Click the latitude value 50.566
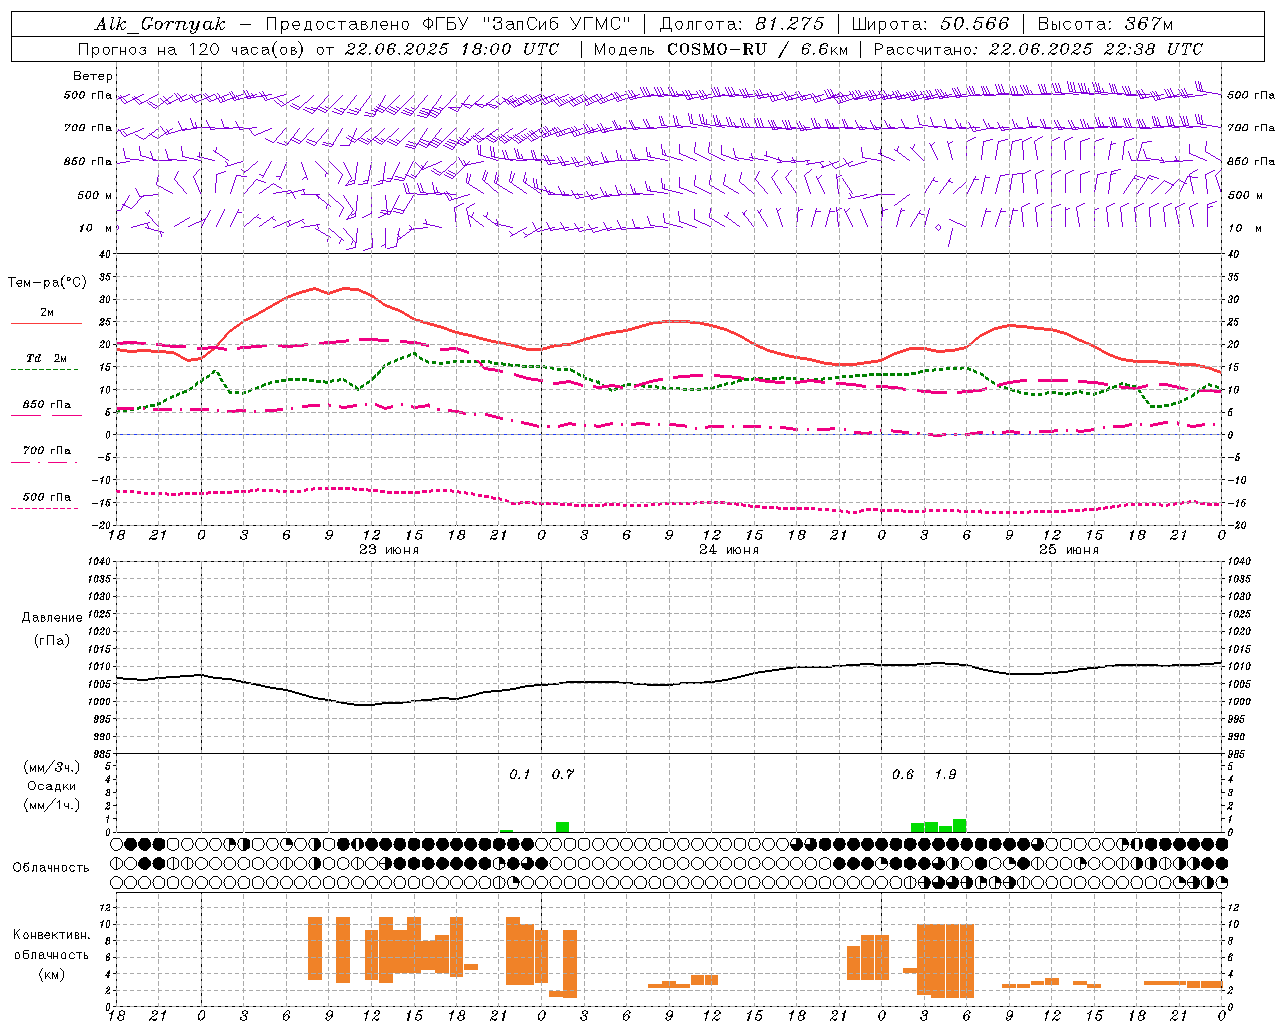 click(x=975, y=24)
